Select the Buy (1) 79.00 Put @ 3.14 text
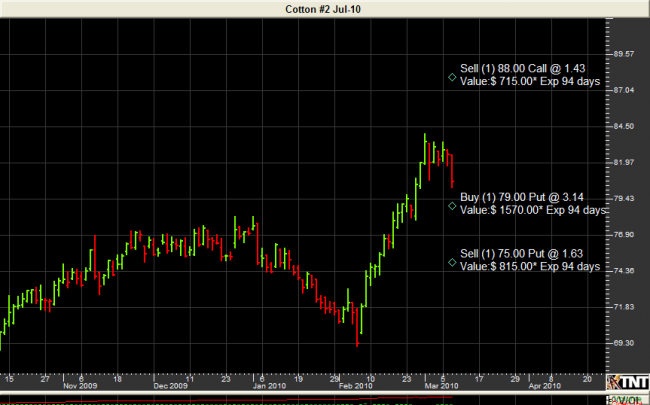The width and height of the screenshot is (650, 405). [x=521, y=197]
